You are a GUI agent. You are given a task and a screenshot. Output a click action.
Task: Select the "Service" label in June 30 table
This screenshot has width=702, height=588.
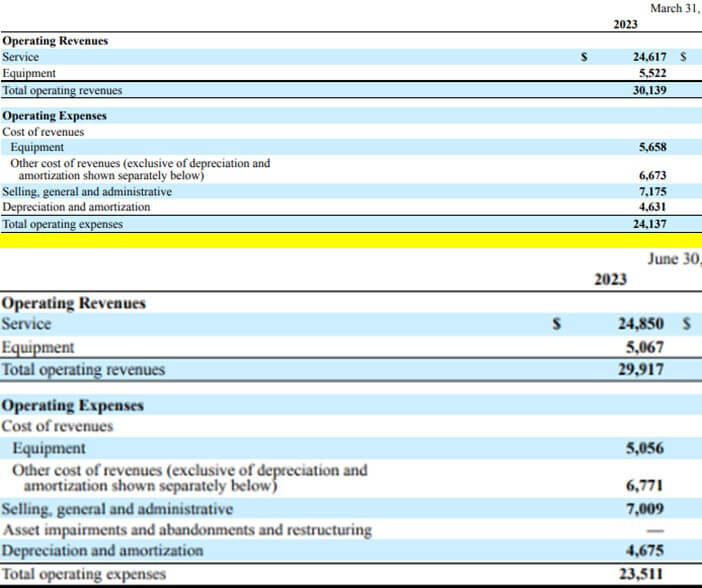tap(26, 324)
